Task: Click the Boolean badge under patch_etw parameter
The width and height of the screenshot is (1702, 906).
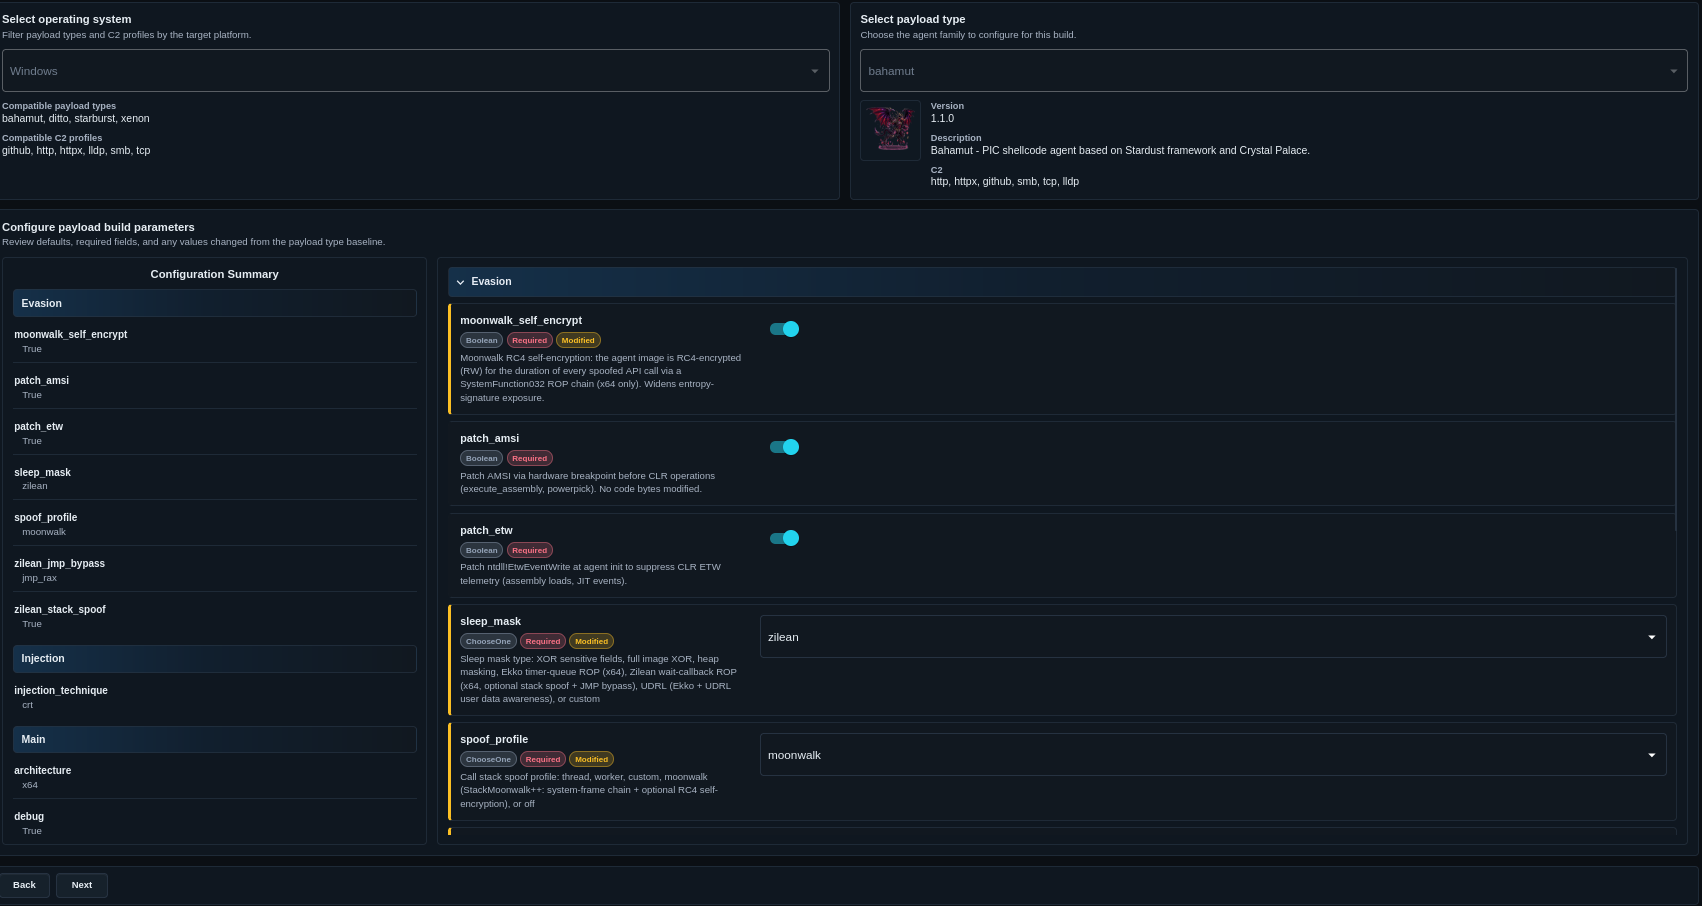Action: click(481, 550)
